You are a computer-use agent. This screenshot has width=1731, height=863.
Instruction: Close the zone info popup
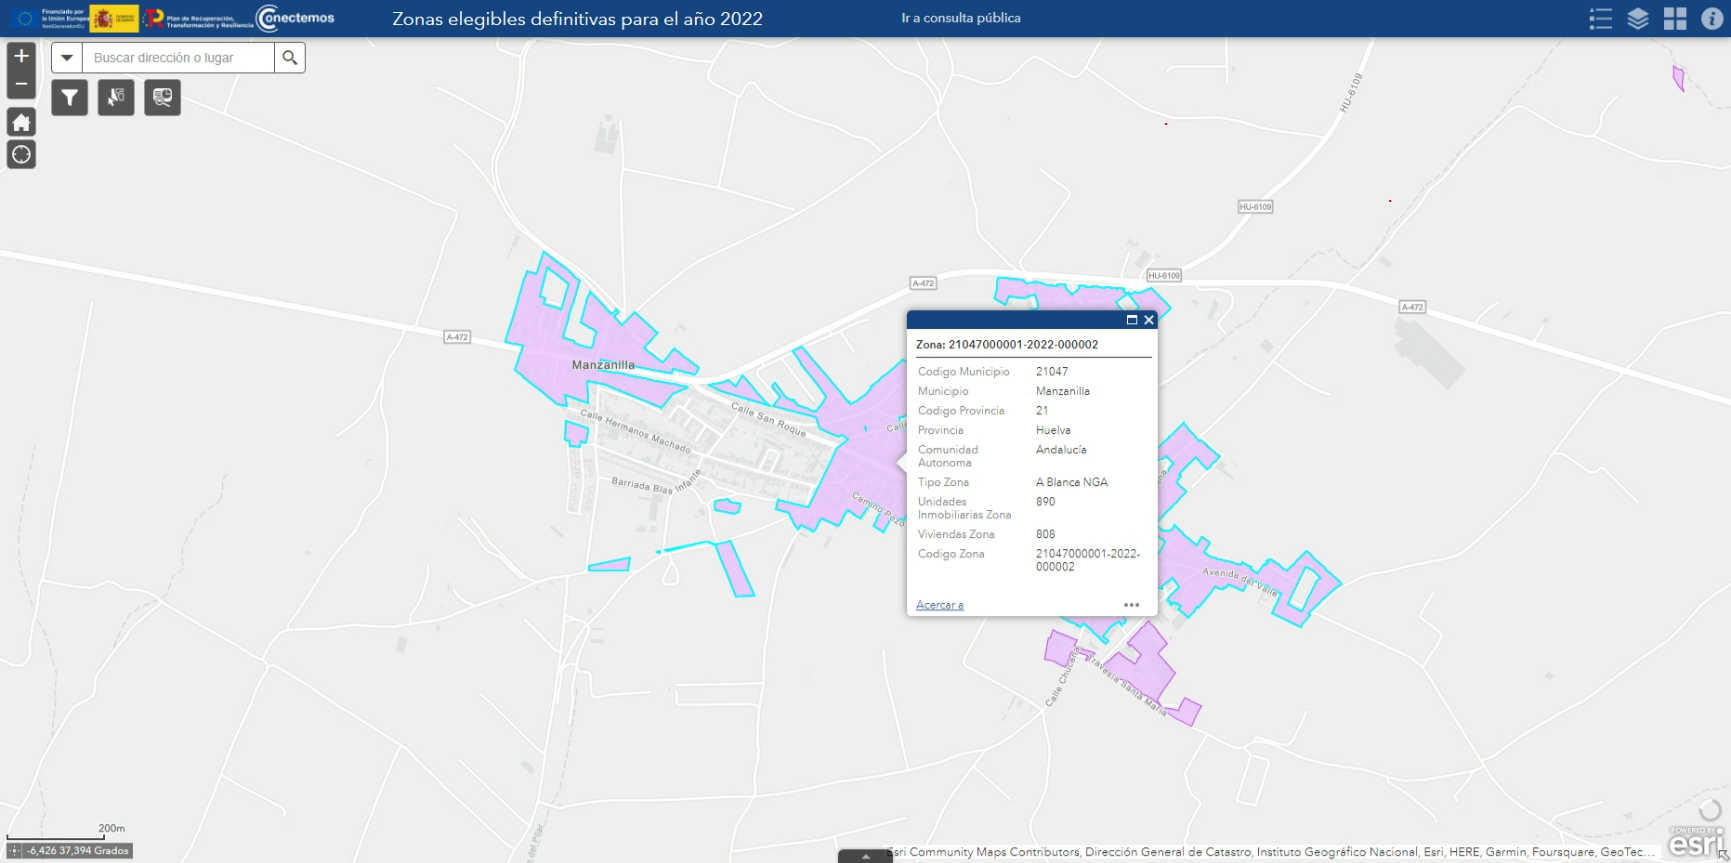coord(1149,320)
